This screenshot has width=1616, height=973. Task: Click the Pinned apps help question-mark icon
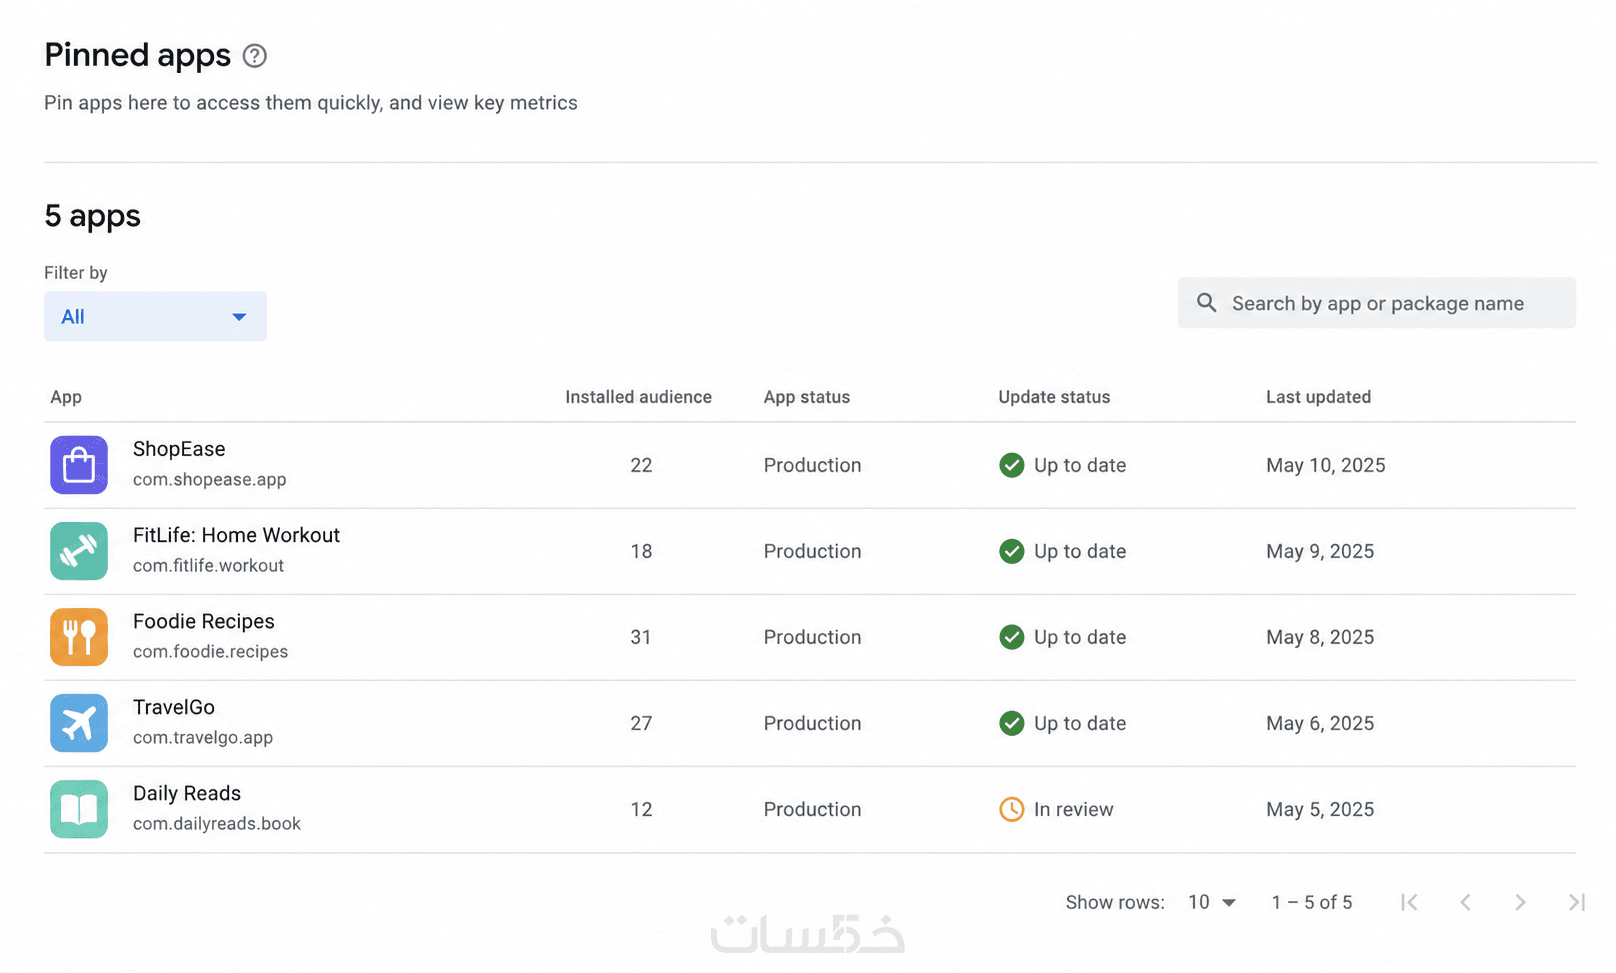coord(255,56)
